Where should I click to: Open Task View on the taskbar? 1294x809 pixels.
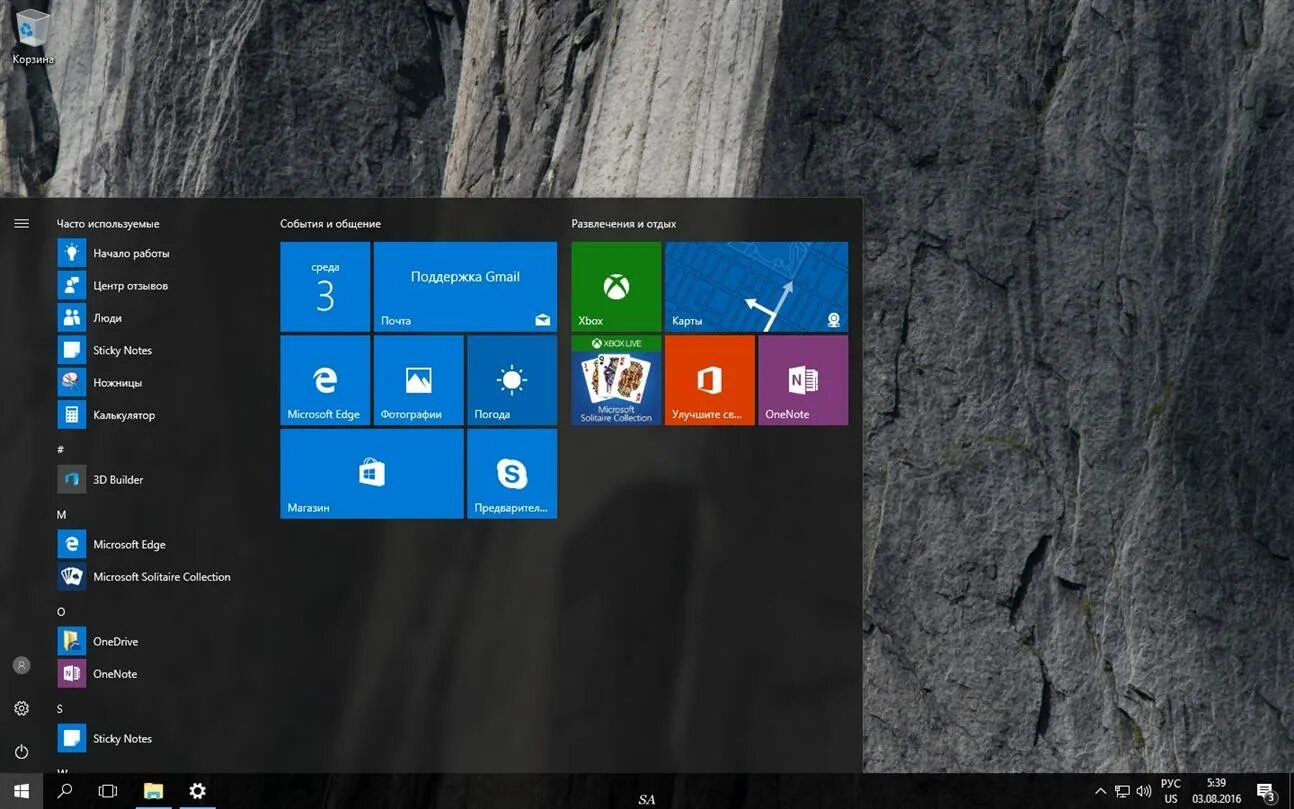(x=108, y=791)
